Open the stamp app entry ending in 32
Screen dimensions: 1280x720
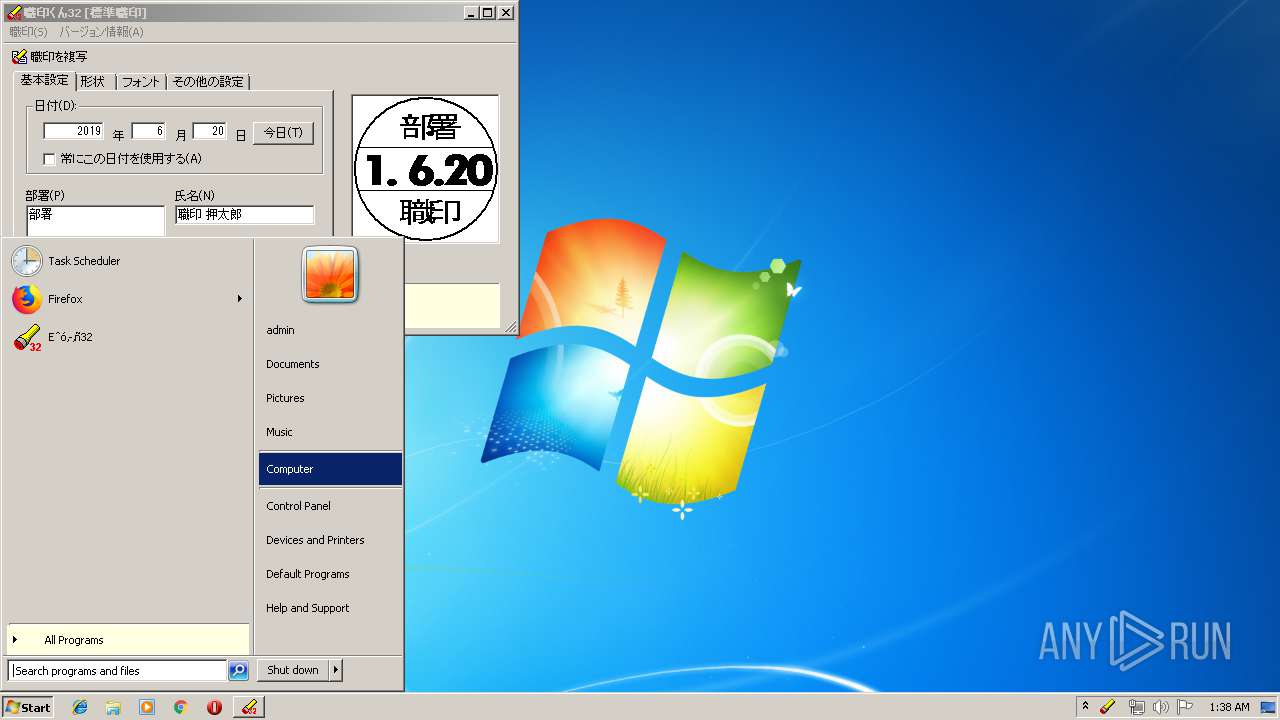pos(126,337)
